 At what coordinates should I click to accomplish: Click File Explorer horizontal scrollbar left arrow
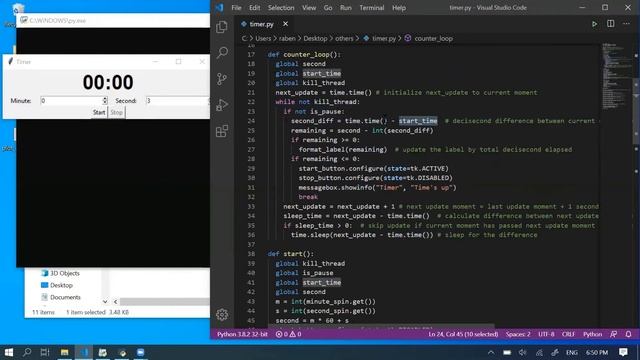pyautogui.click(x=116, y=302)
